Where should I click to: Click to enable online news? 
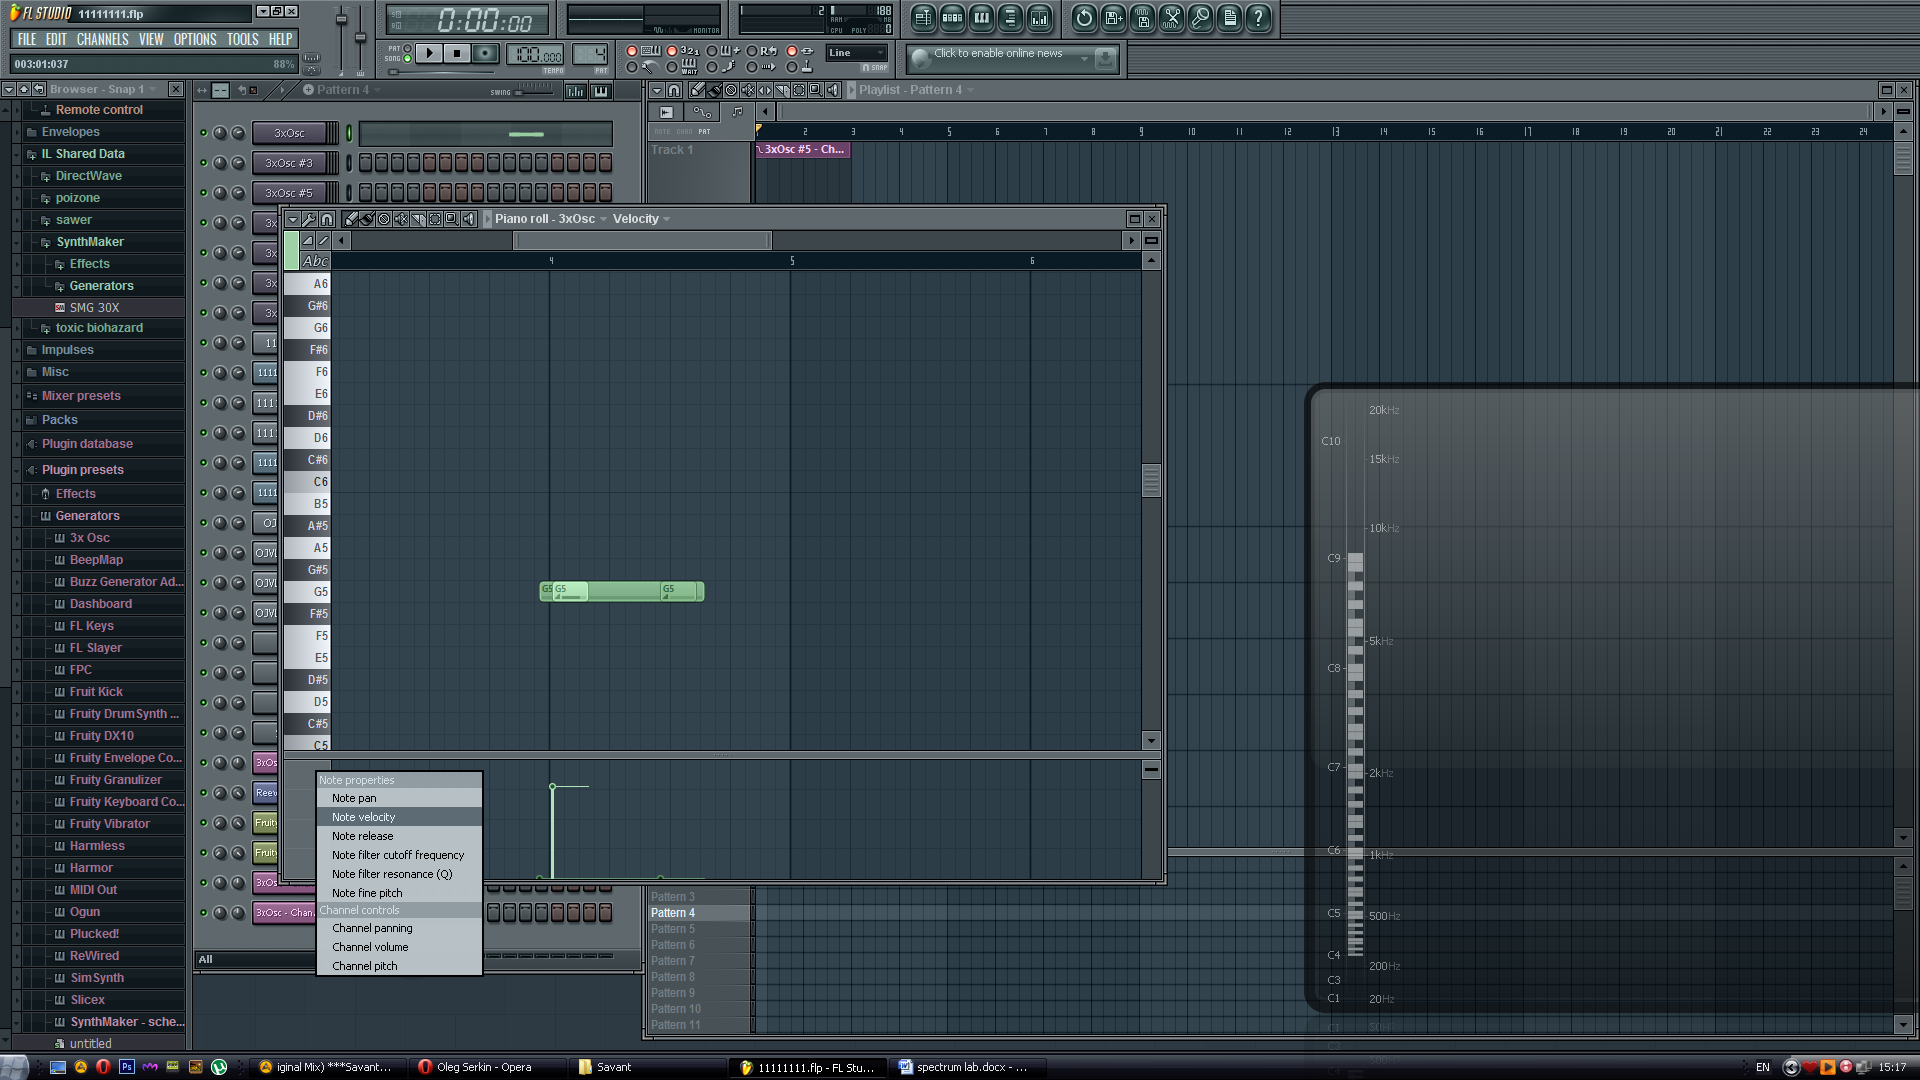pyautogui.click(x=1012, y=58)
